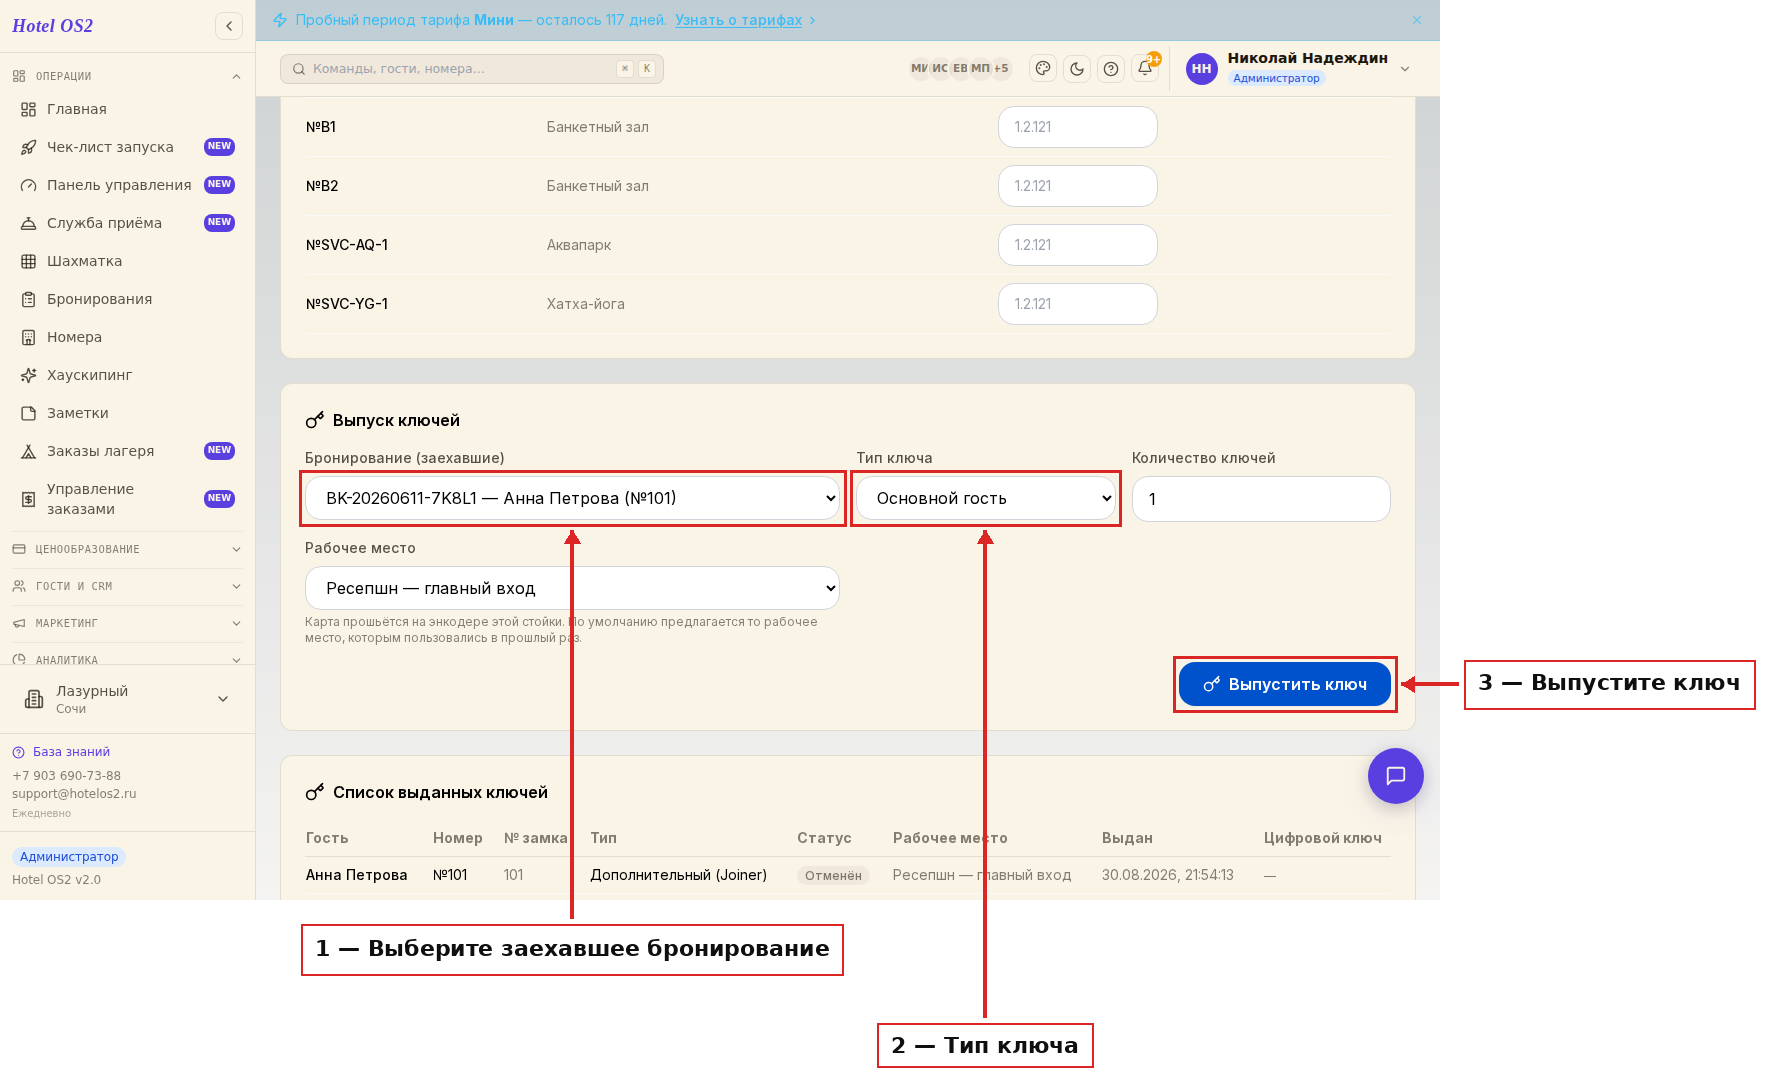Click the grid icon for Шахматка
This screenshot has height=1091, width=1779.
click(29, 261)
